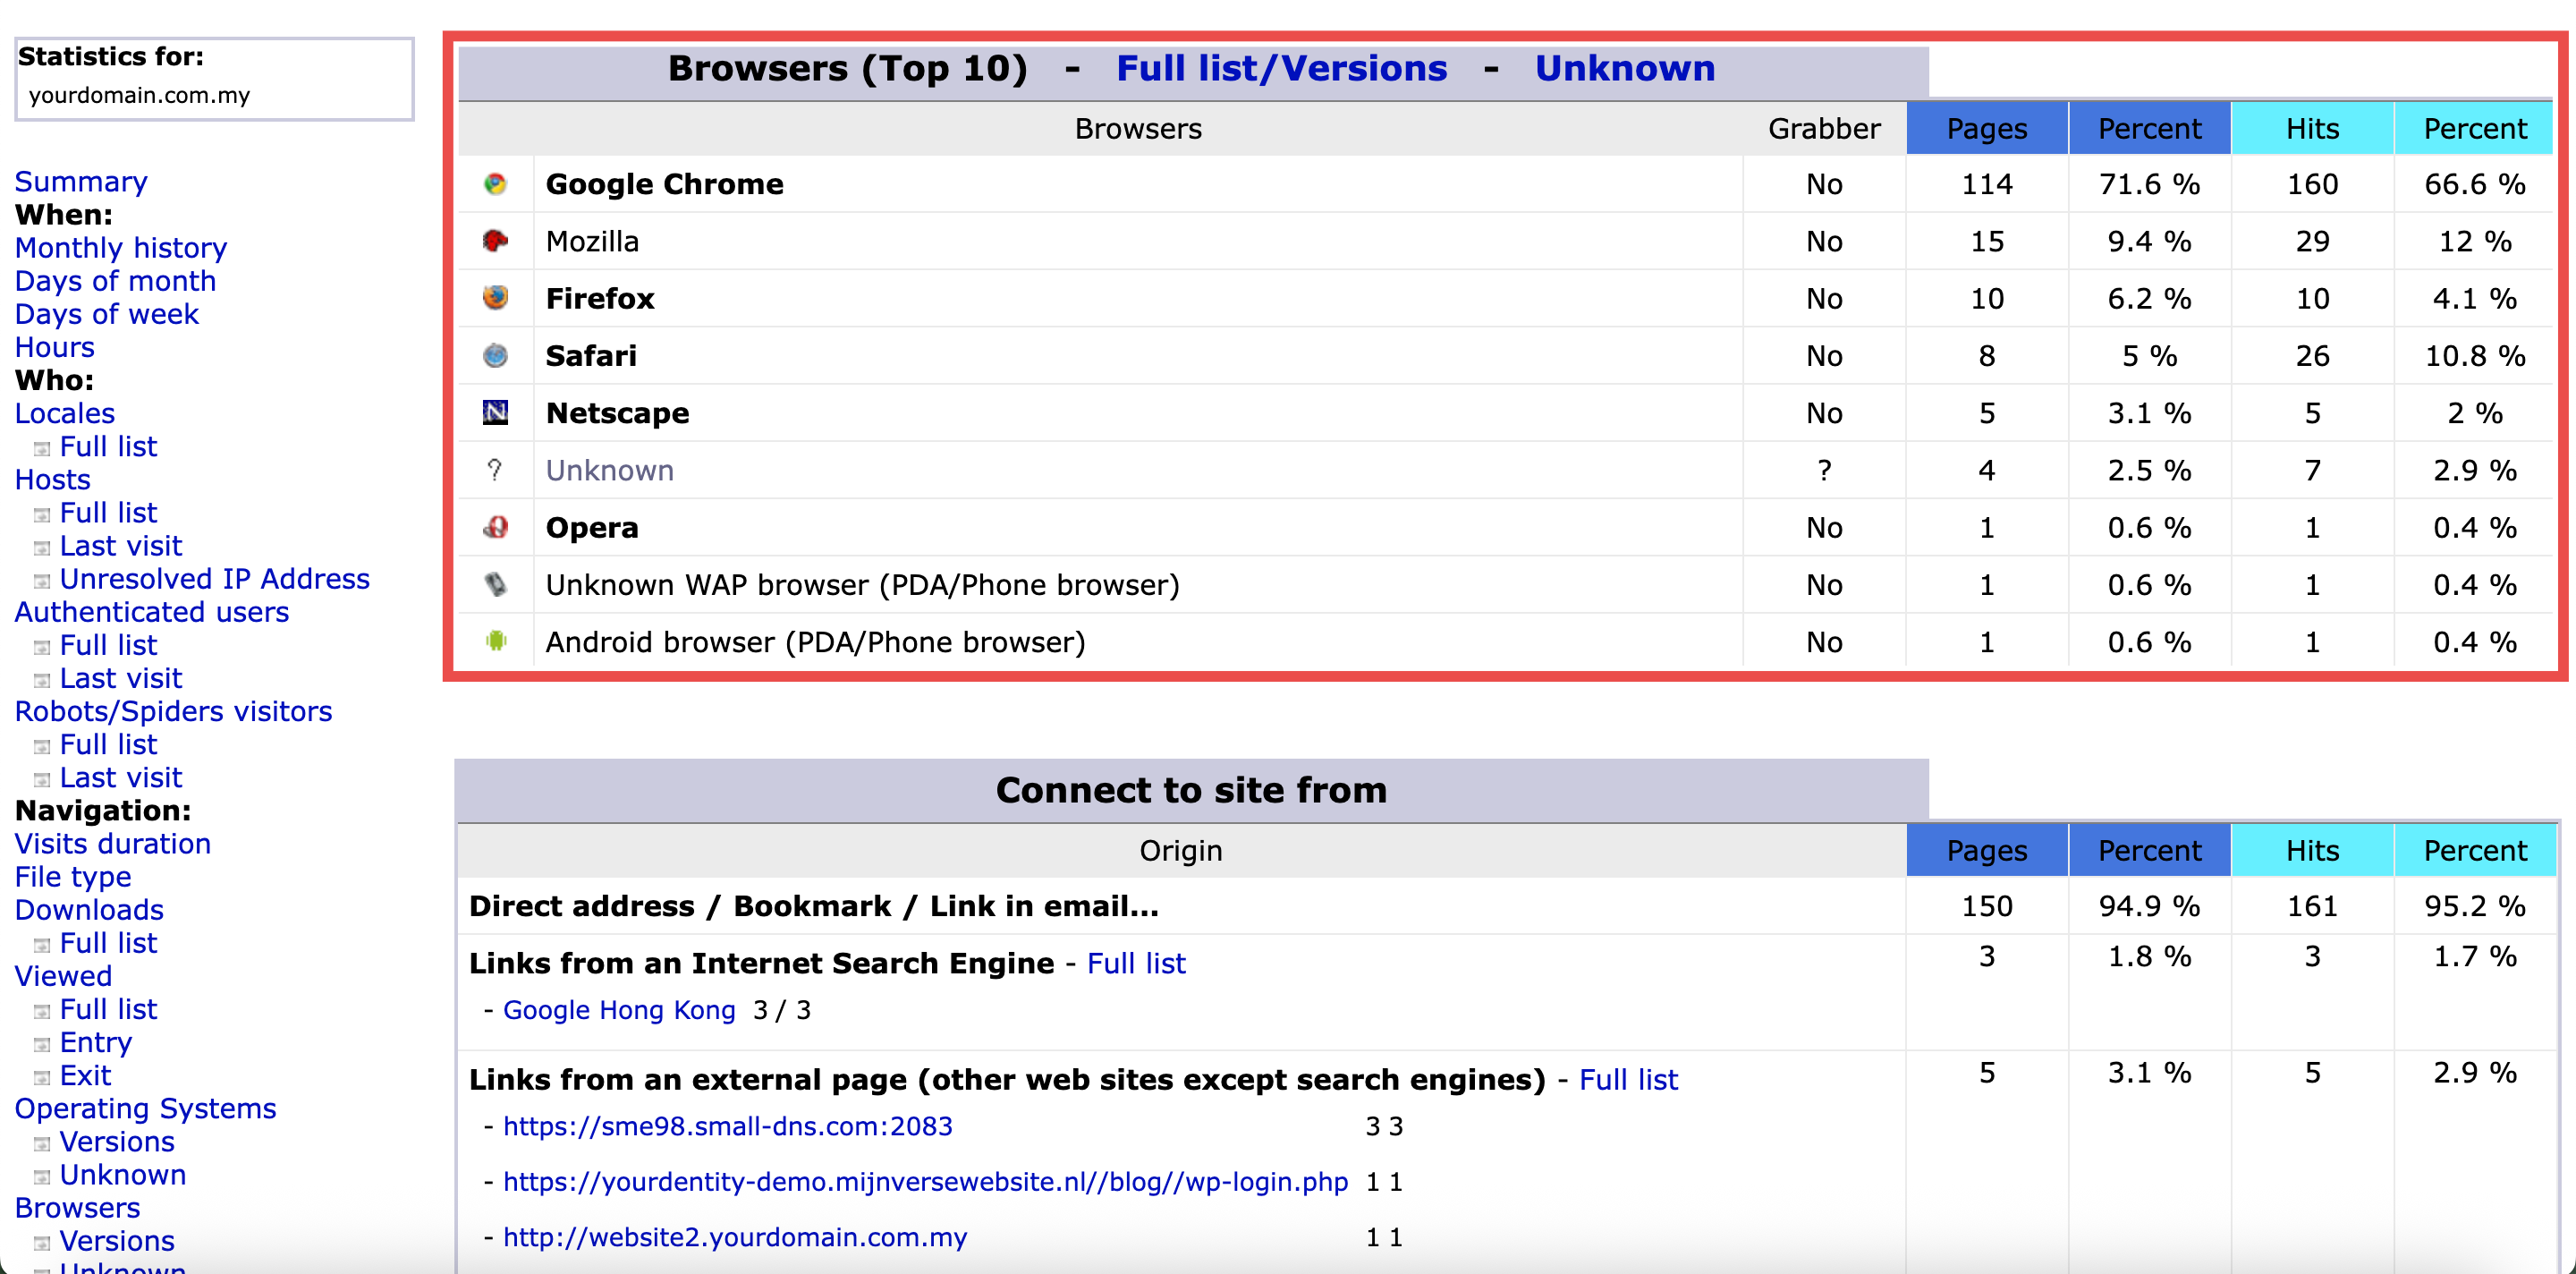The image size is (2576, 1274).
Task: Open Versions under Operating Systems
Action: point(117,1142)
